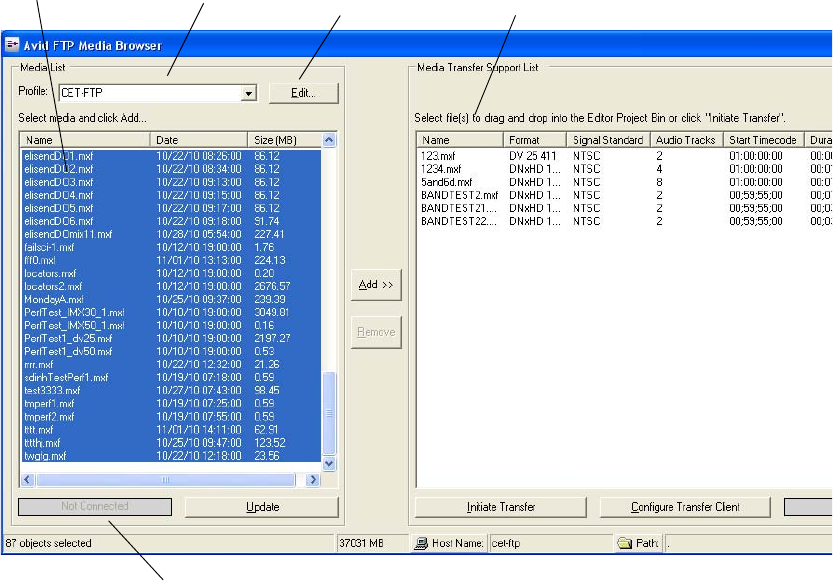The image size is (833, 581).
Task: Click the Remove button
Action: (x=376, y=332)
